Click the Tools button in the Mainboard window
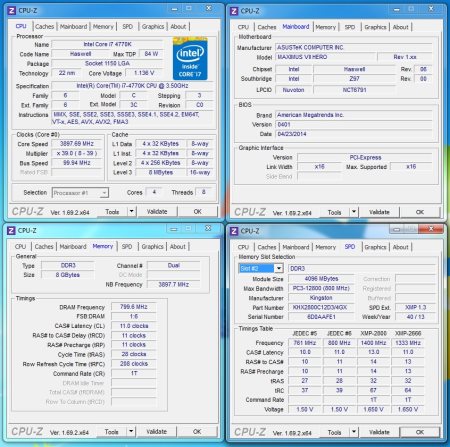This screenshot has width=450, height=447. pos(334,212)
